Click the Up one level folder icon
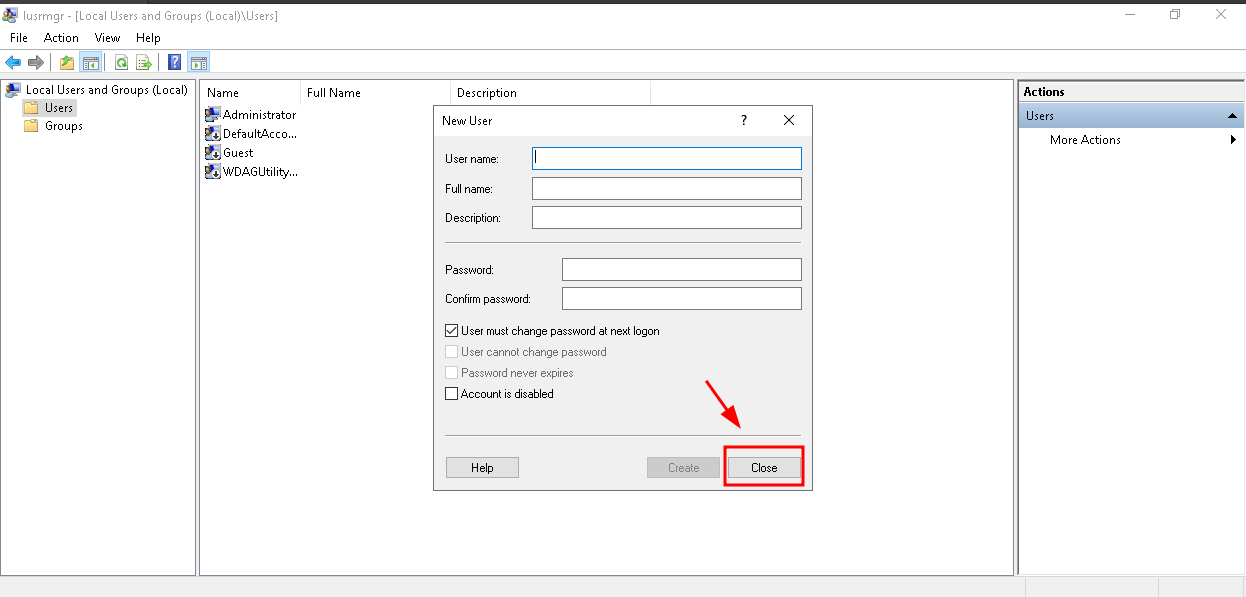This screenshot has width=1246, height=597. (67, 63)
